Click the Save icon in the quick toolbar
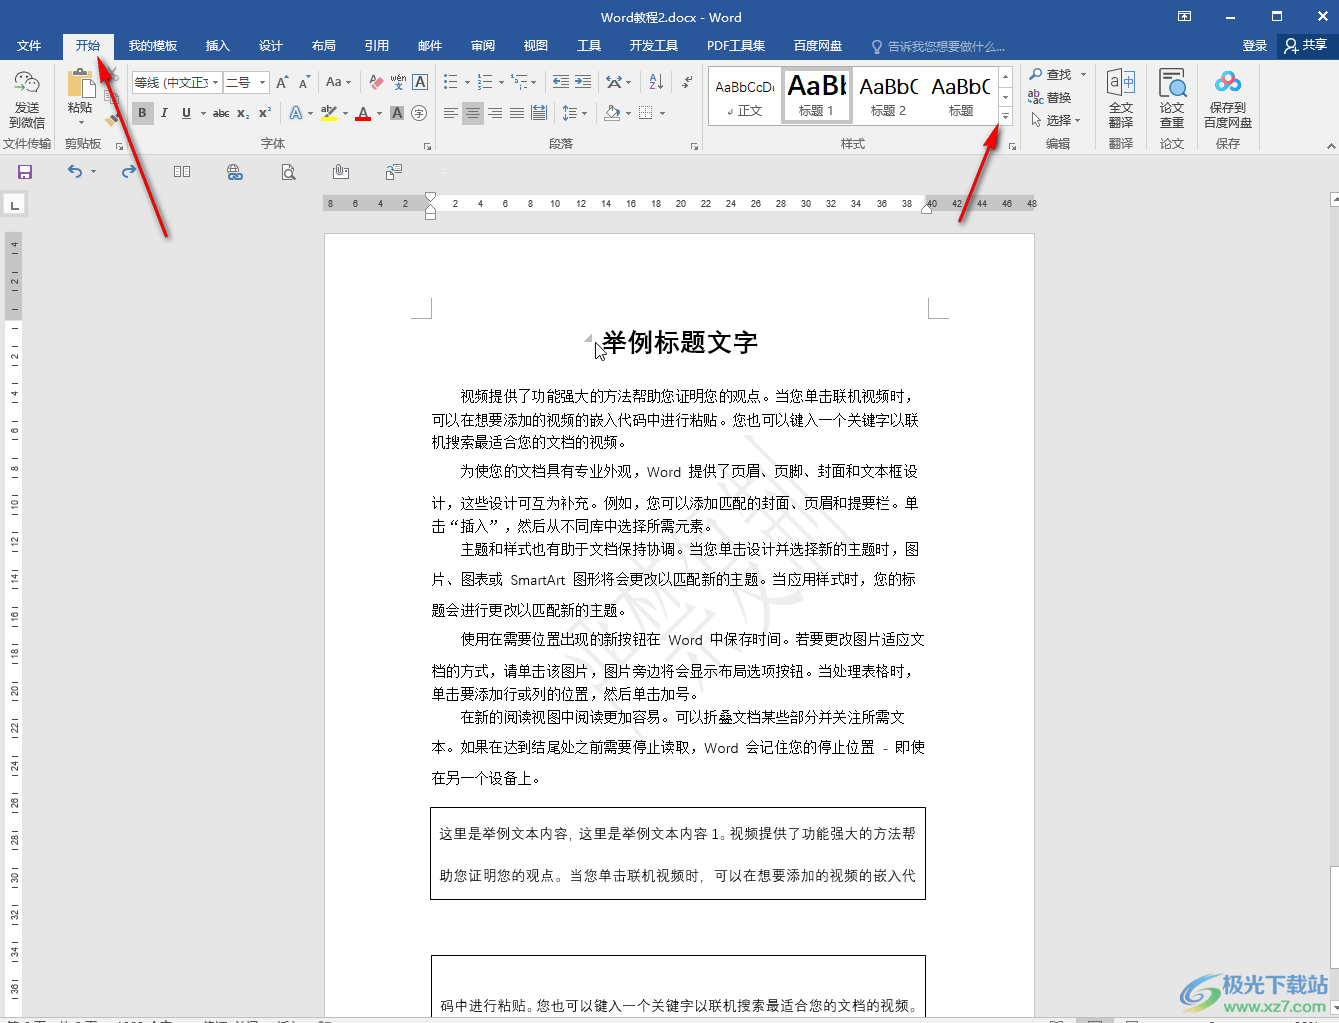Viewport: 1339px width, 1023px height. coord(25,172)
